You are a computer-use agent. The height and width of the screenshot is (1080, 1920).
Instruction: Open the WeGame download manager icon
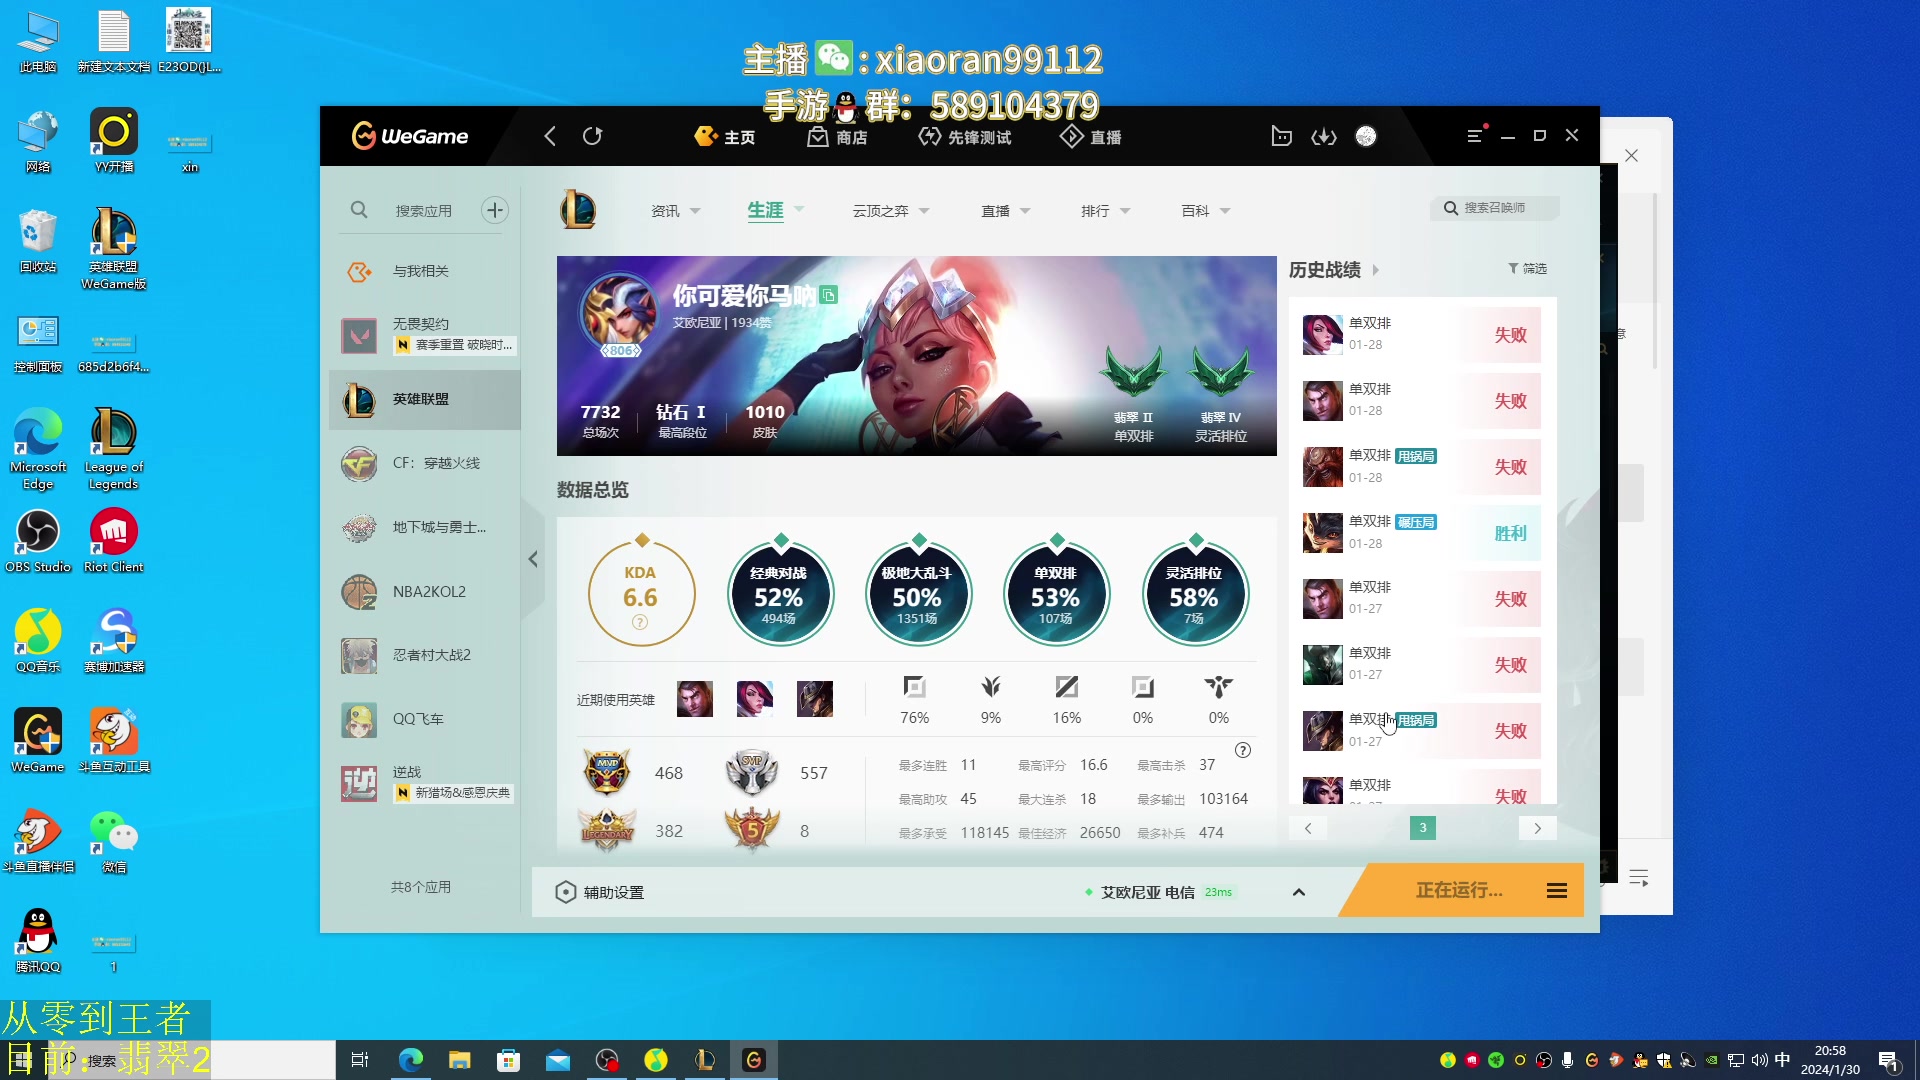(1324, 136)
